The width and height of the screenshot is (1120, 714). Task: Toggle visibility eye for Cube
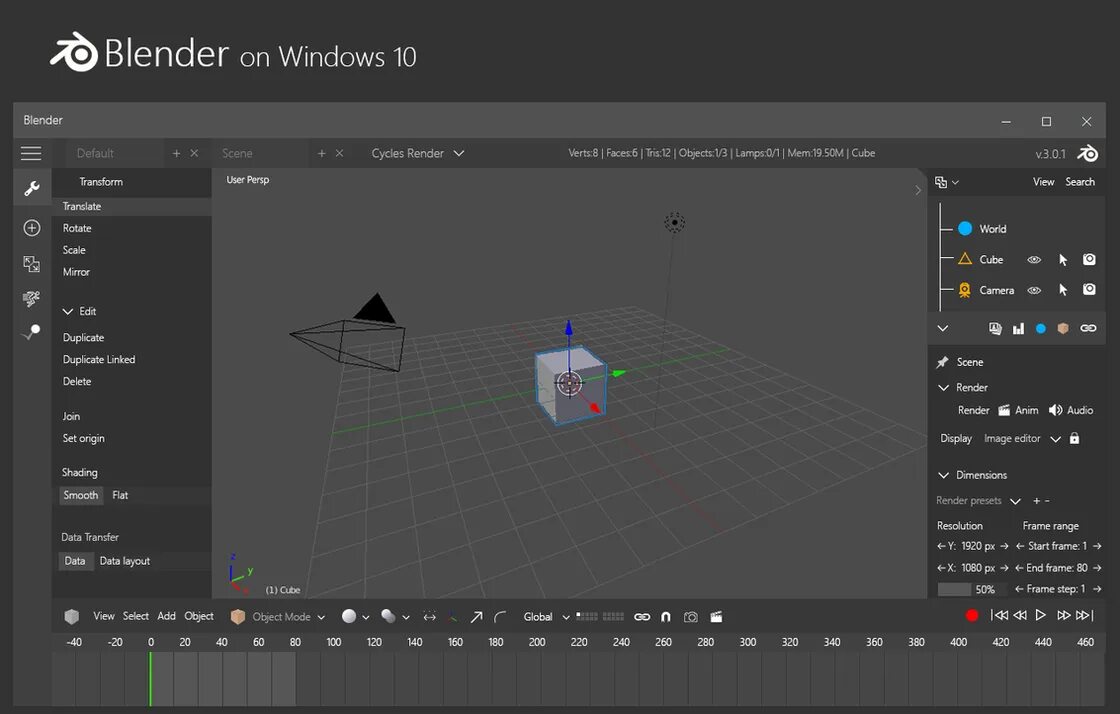(x=1034, y=259)
